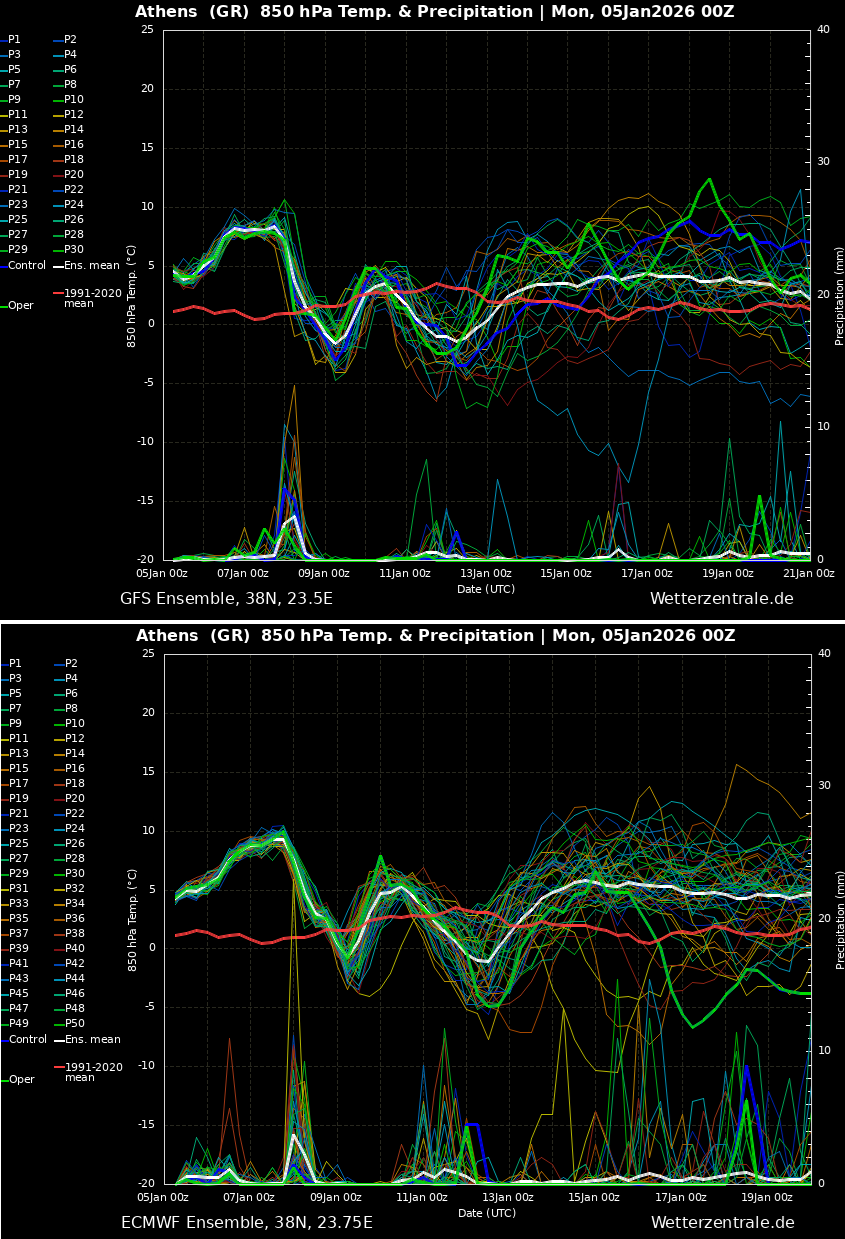
Task: Open Wetterzentrale.de link under the GFS chart
Action: (721, 599)
